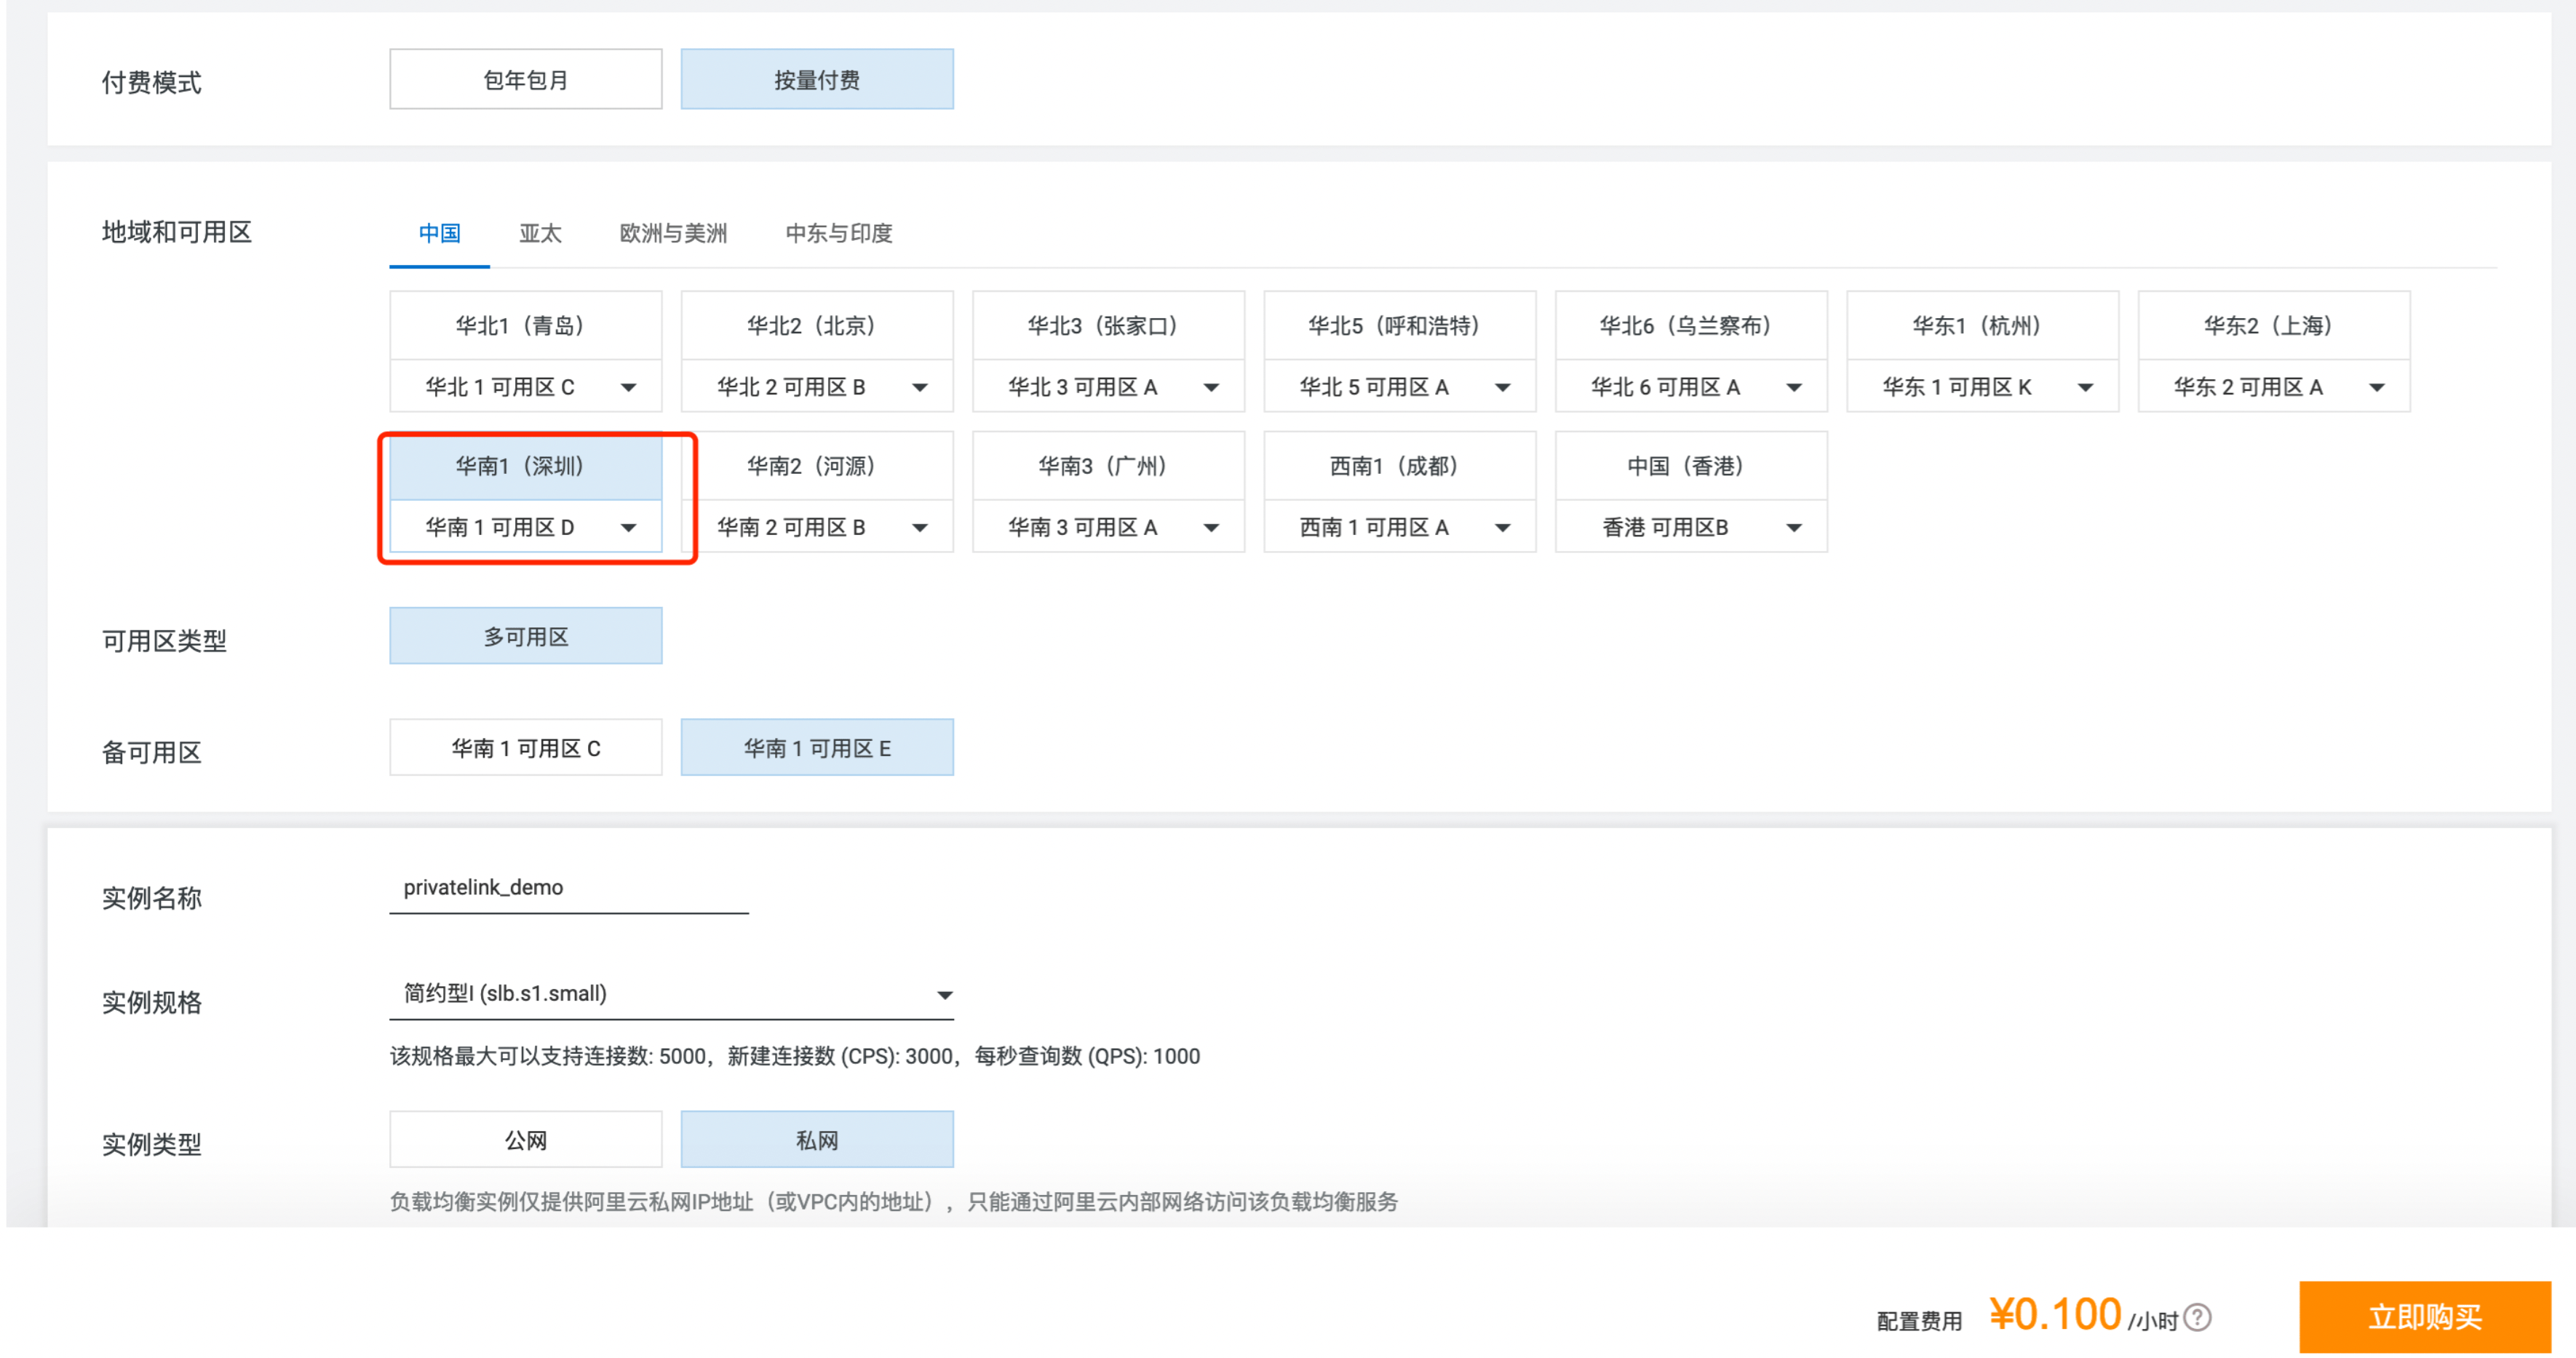Viewport: 2576px width, 1358px height.
Task: Switch to the 欧洲与美洲 tab
Action: point(672,233)
